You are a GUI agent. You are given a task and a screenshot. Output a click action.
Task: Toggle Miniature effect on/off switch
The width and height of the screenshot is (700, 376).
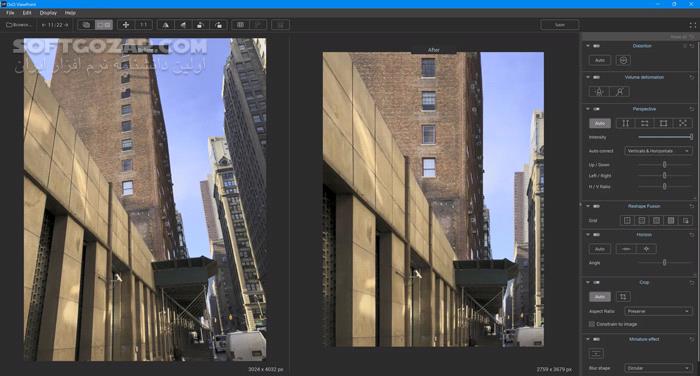(596, 339)
